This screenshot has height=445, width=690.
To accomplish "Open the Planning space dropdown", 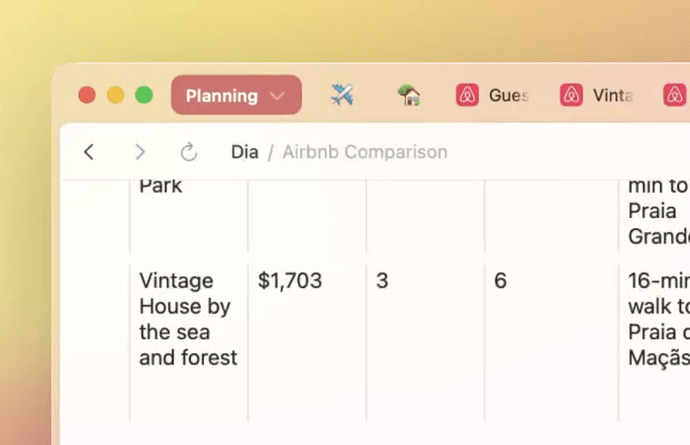I will click(236, 96).
